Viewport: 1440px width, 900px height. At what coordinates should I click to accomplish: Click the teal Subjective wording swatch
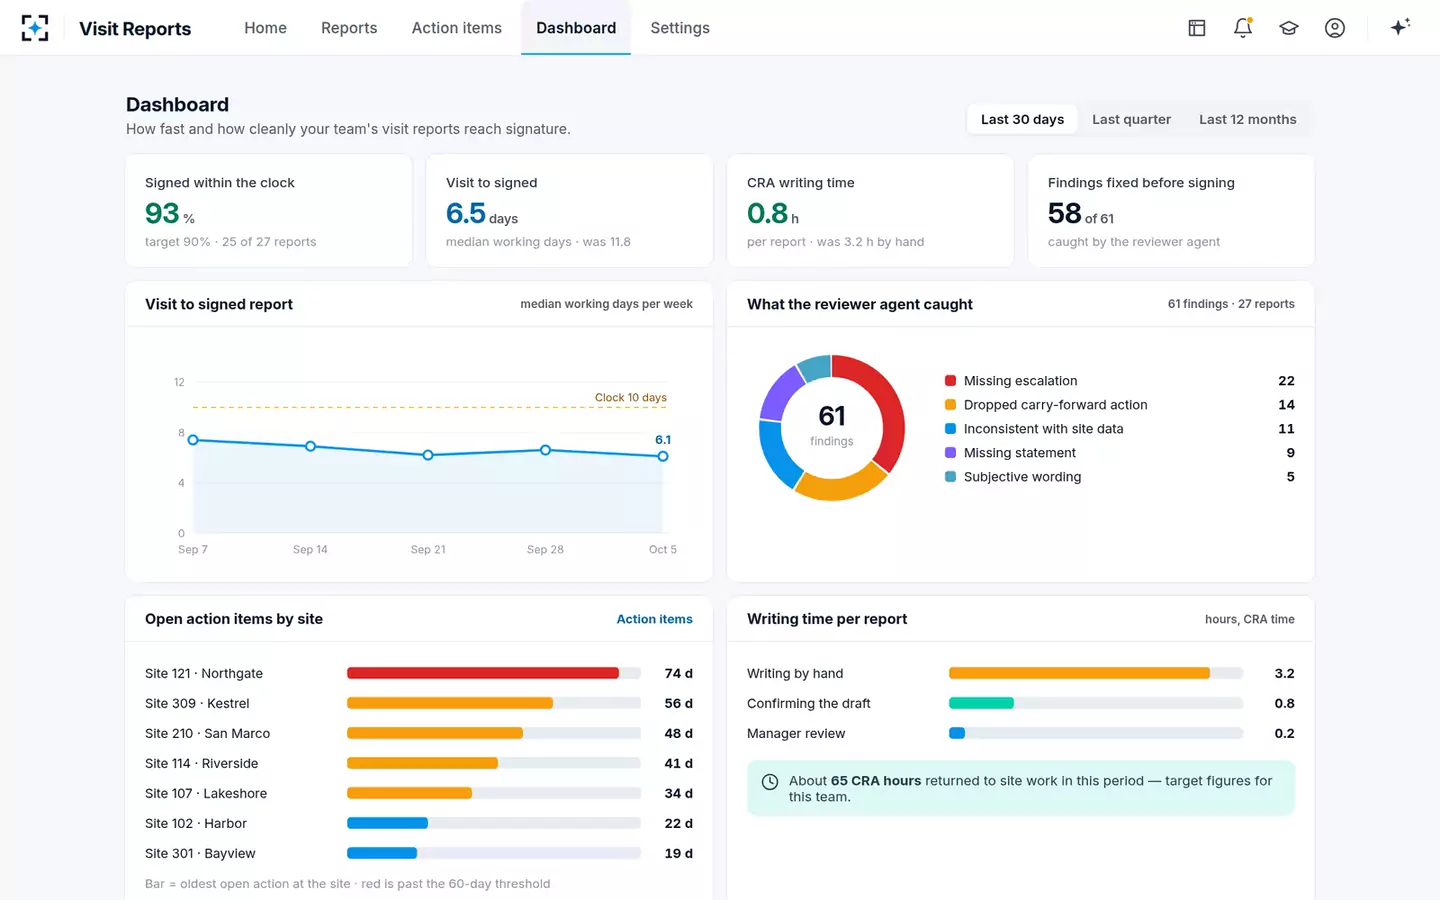[x=950, y=477]
